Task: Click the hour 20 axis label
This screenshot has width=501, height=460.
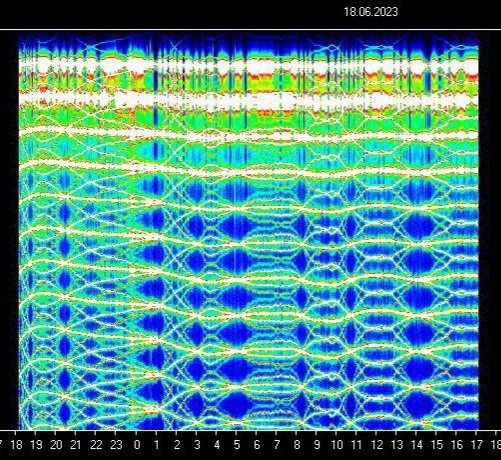Action: pos(56,445)
